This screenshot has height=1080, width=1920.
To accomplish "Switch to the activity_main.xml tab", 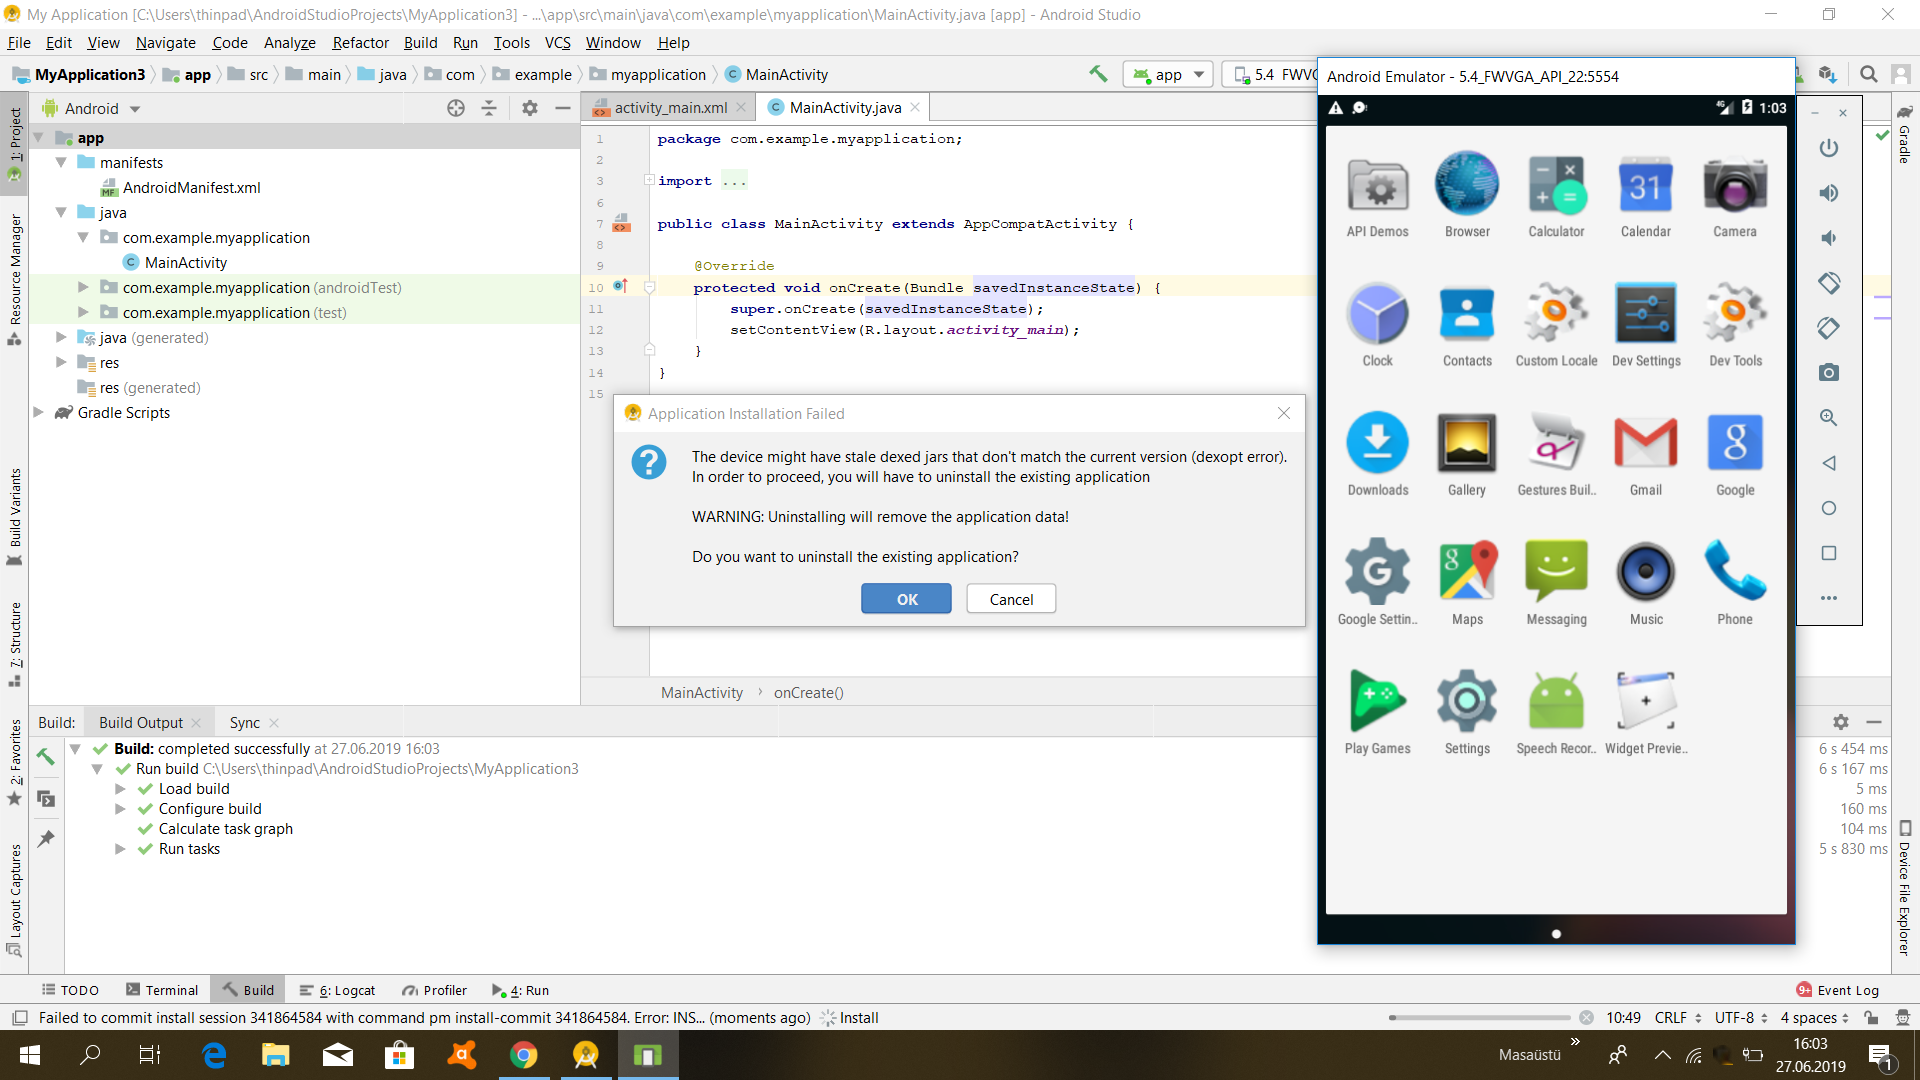I will click(x=670, y=108).
